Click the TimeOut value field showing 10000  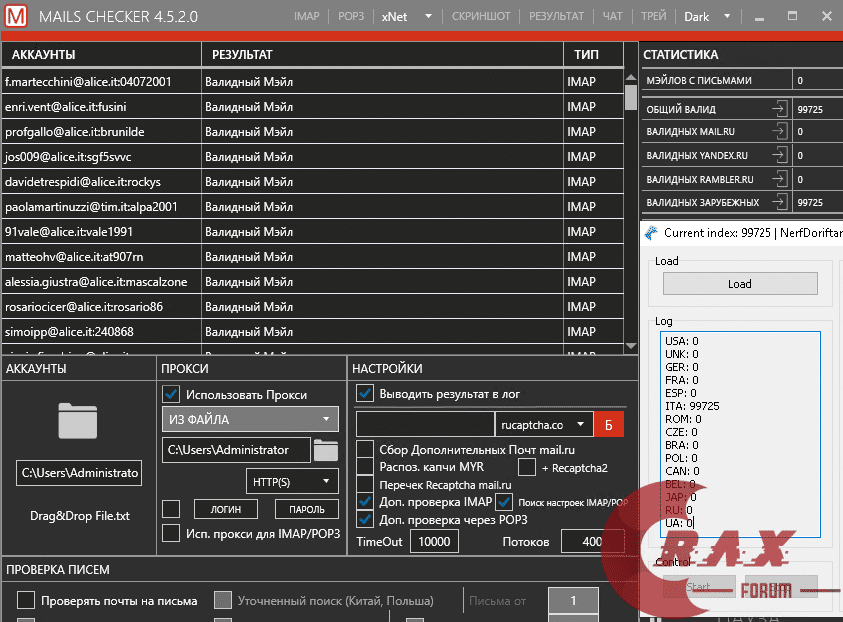433,540
